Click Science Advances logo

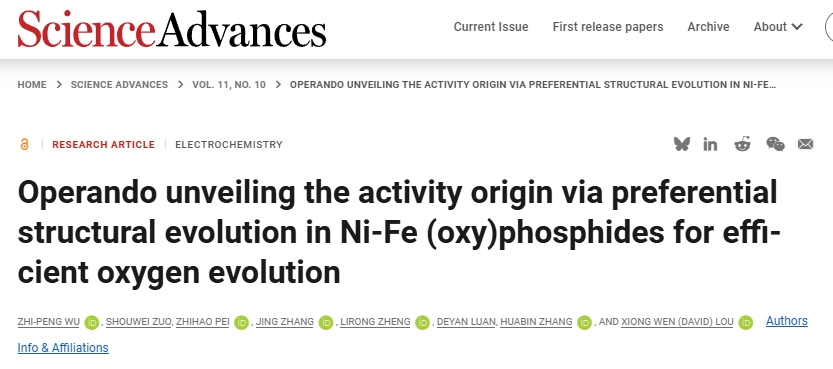pyautogui.click(x=172, y=28)
